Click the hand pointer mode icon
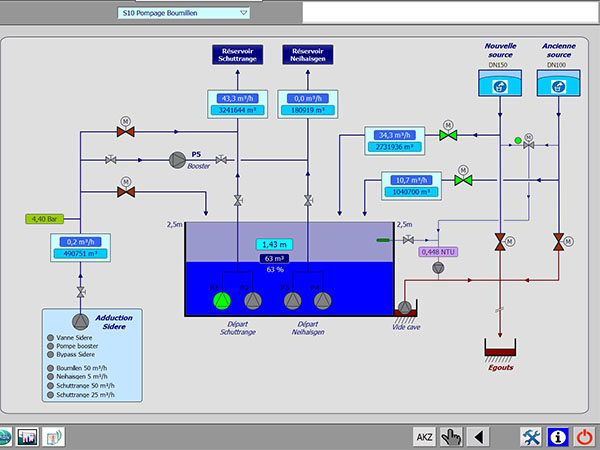600x450 pixels. [x=451, y=437]
